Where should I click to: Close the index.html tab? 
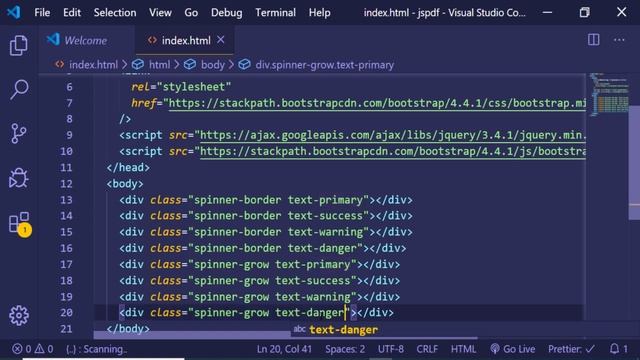(221, 40)
